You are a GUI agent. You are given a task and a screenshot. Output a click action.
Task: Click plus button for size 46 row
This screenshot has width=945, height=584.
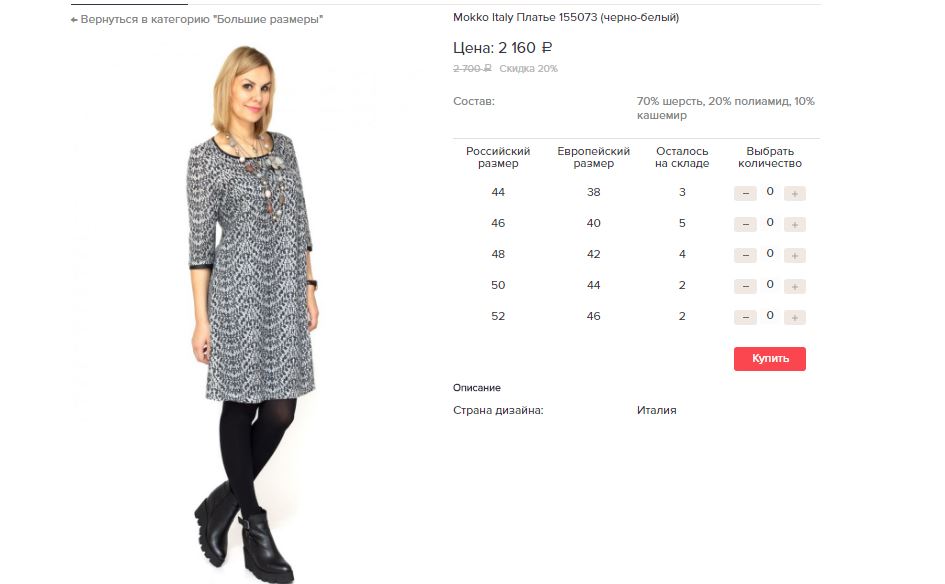click(794, 225)
